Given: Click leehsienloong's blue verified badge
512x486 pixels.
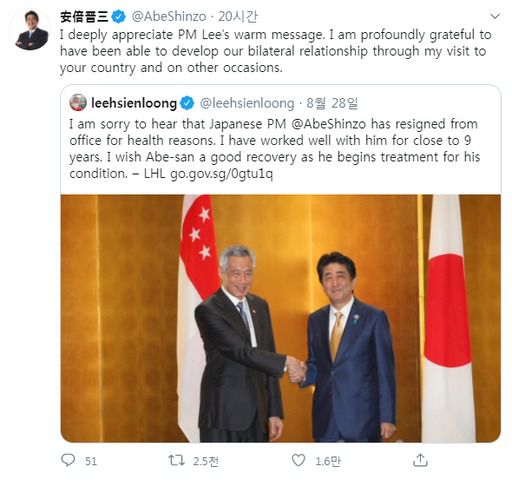Looking at the screenshot, I should pyautogui.click(x=187, y=103).
